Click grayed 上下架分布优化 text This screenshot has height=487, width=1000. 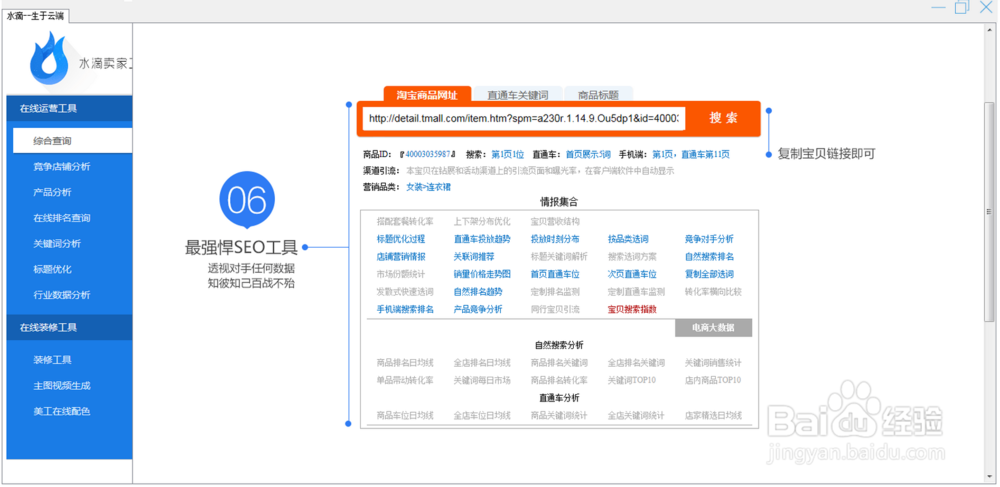pos(482,222)
